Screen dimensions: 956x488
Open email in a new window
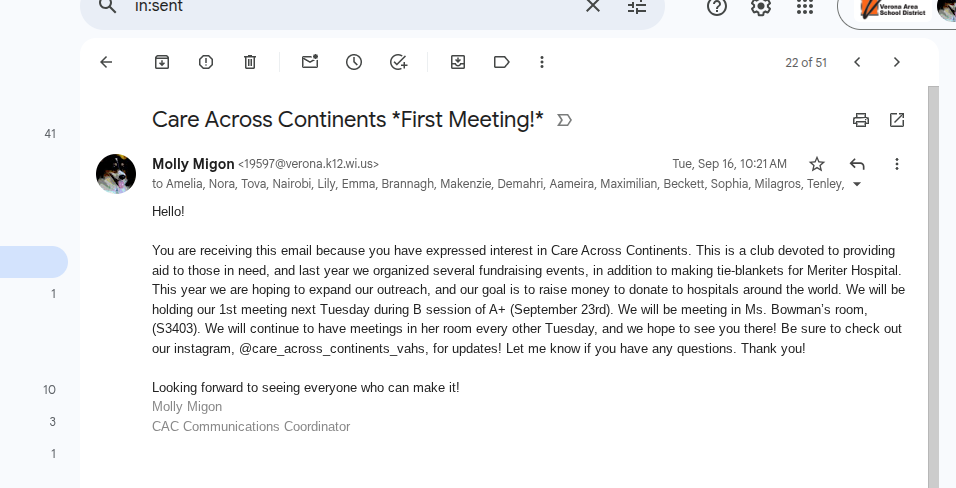tap(897, 120)
